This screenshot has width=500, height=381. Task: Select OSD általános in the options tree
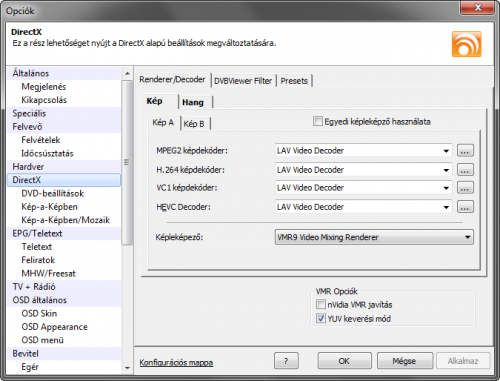click(x=64, y=300)
